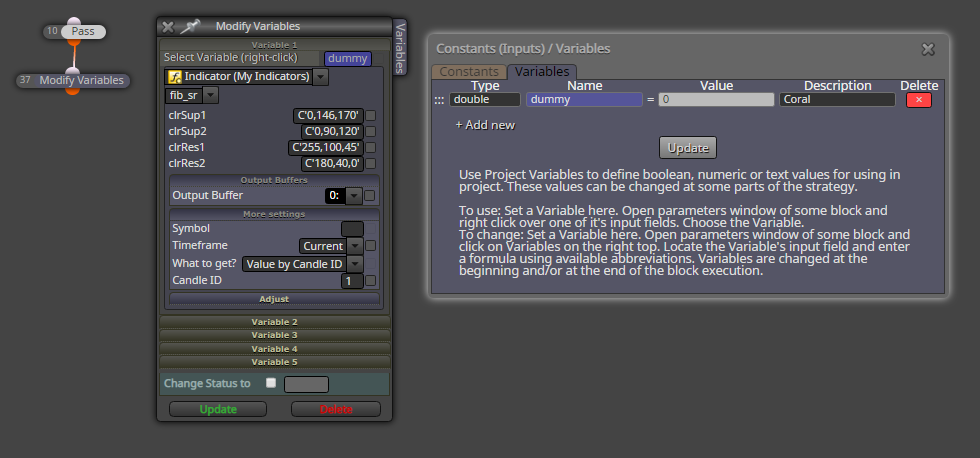The image size is (980, 458).
Task: Click the input connector atop the Pass block
Action: click(74, 21)
